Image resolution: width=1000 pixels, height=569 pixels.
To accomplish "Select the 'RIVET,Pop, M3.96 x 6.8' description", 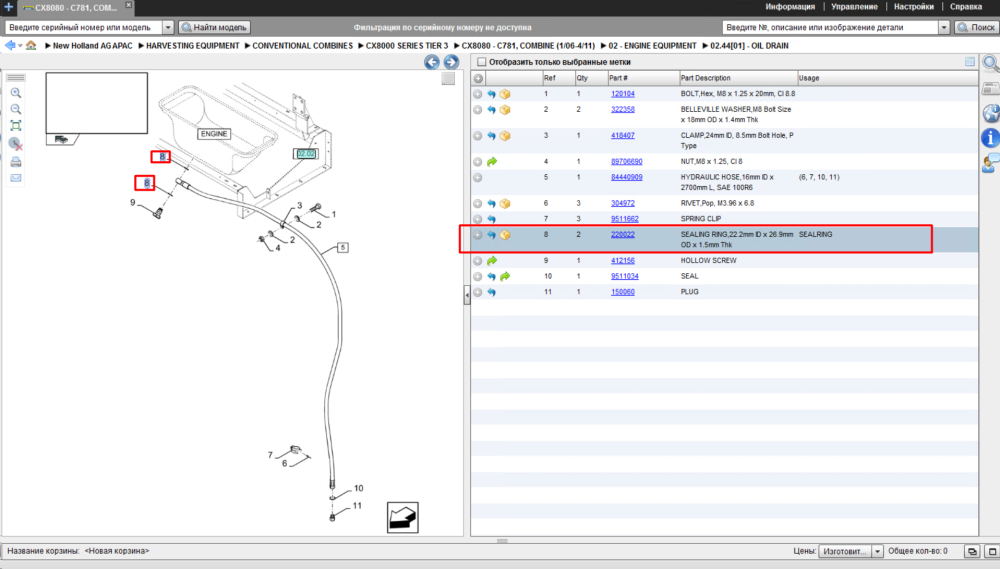I will tap(717, 203).
